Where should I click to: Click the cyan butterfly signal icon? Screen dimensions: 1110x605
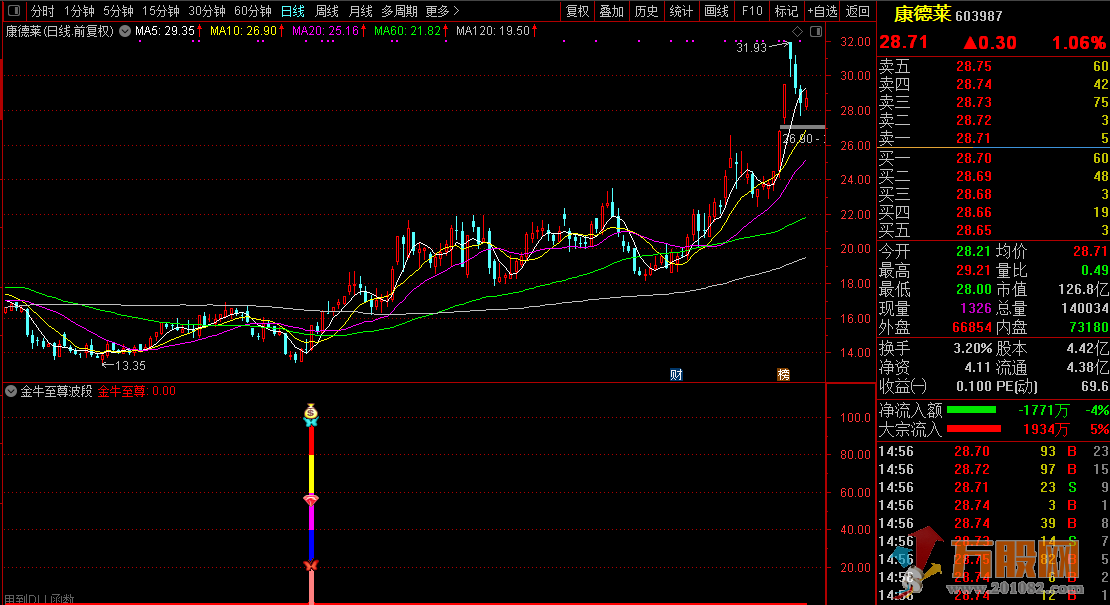coord(311,422)
